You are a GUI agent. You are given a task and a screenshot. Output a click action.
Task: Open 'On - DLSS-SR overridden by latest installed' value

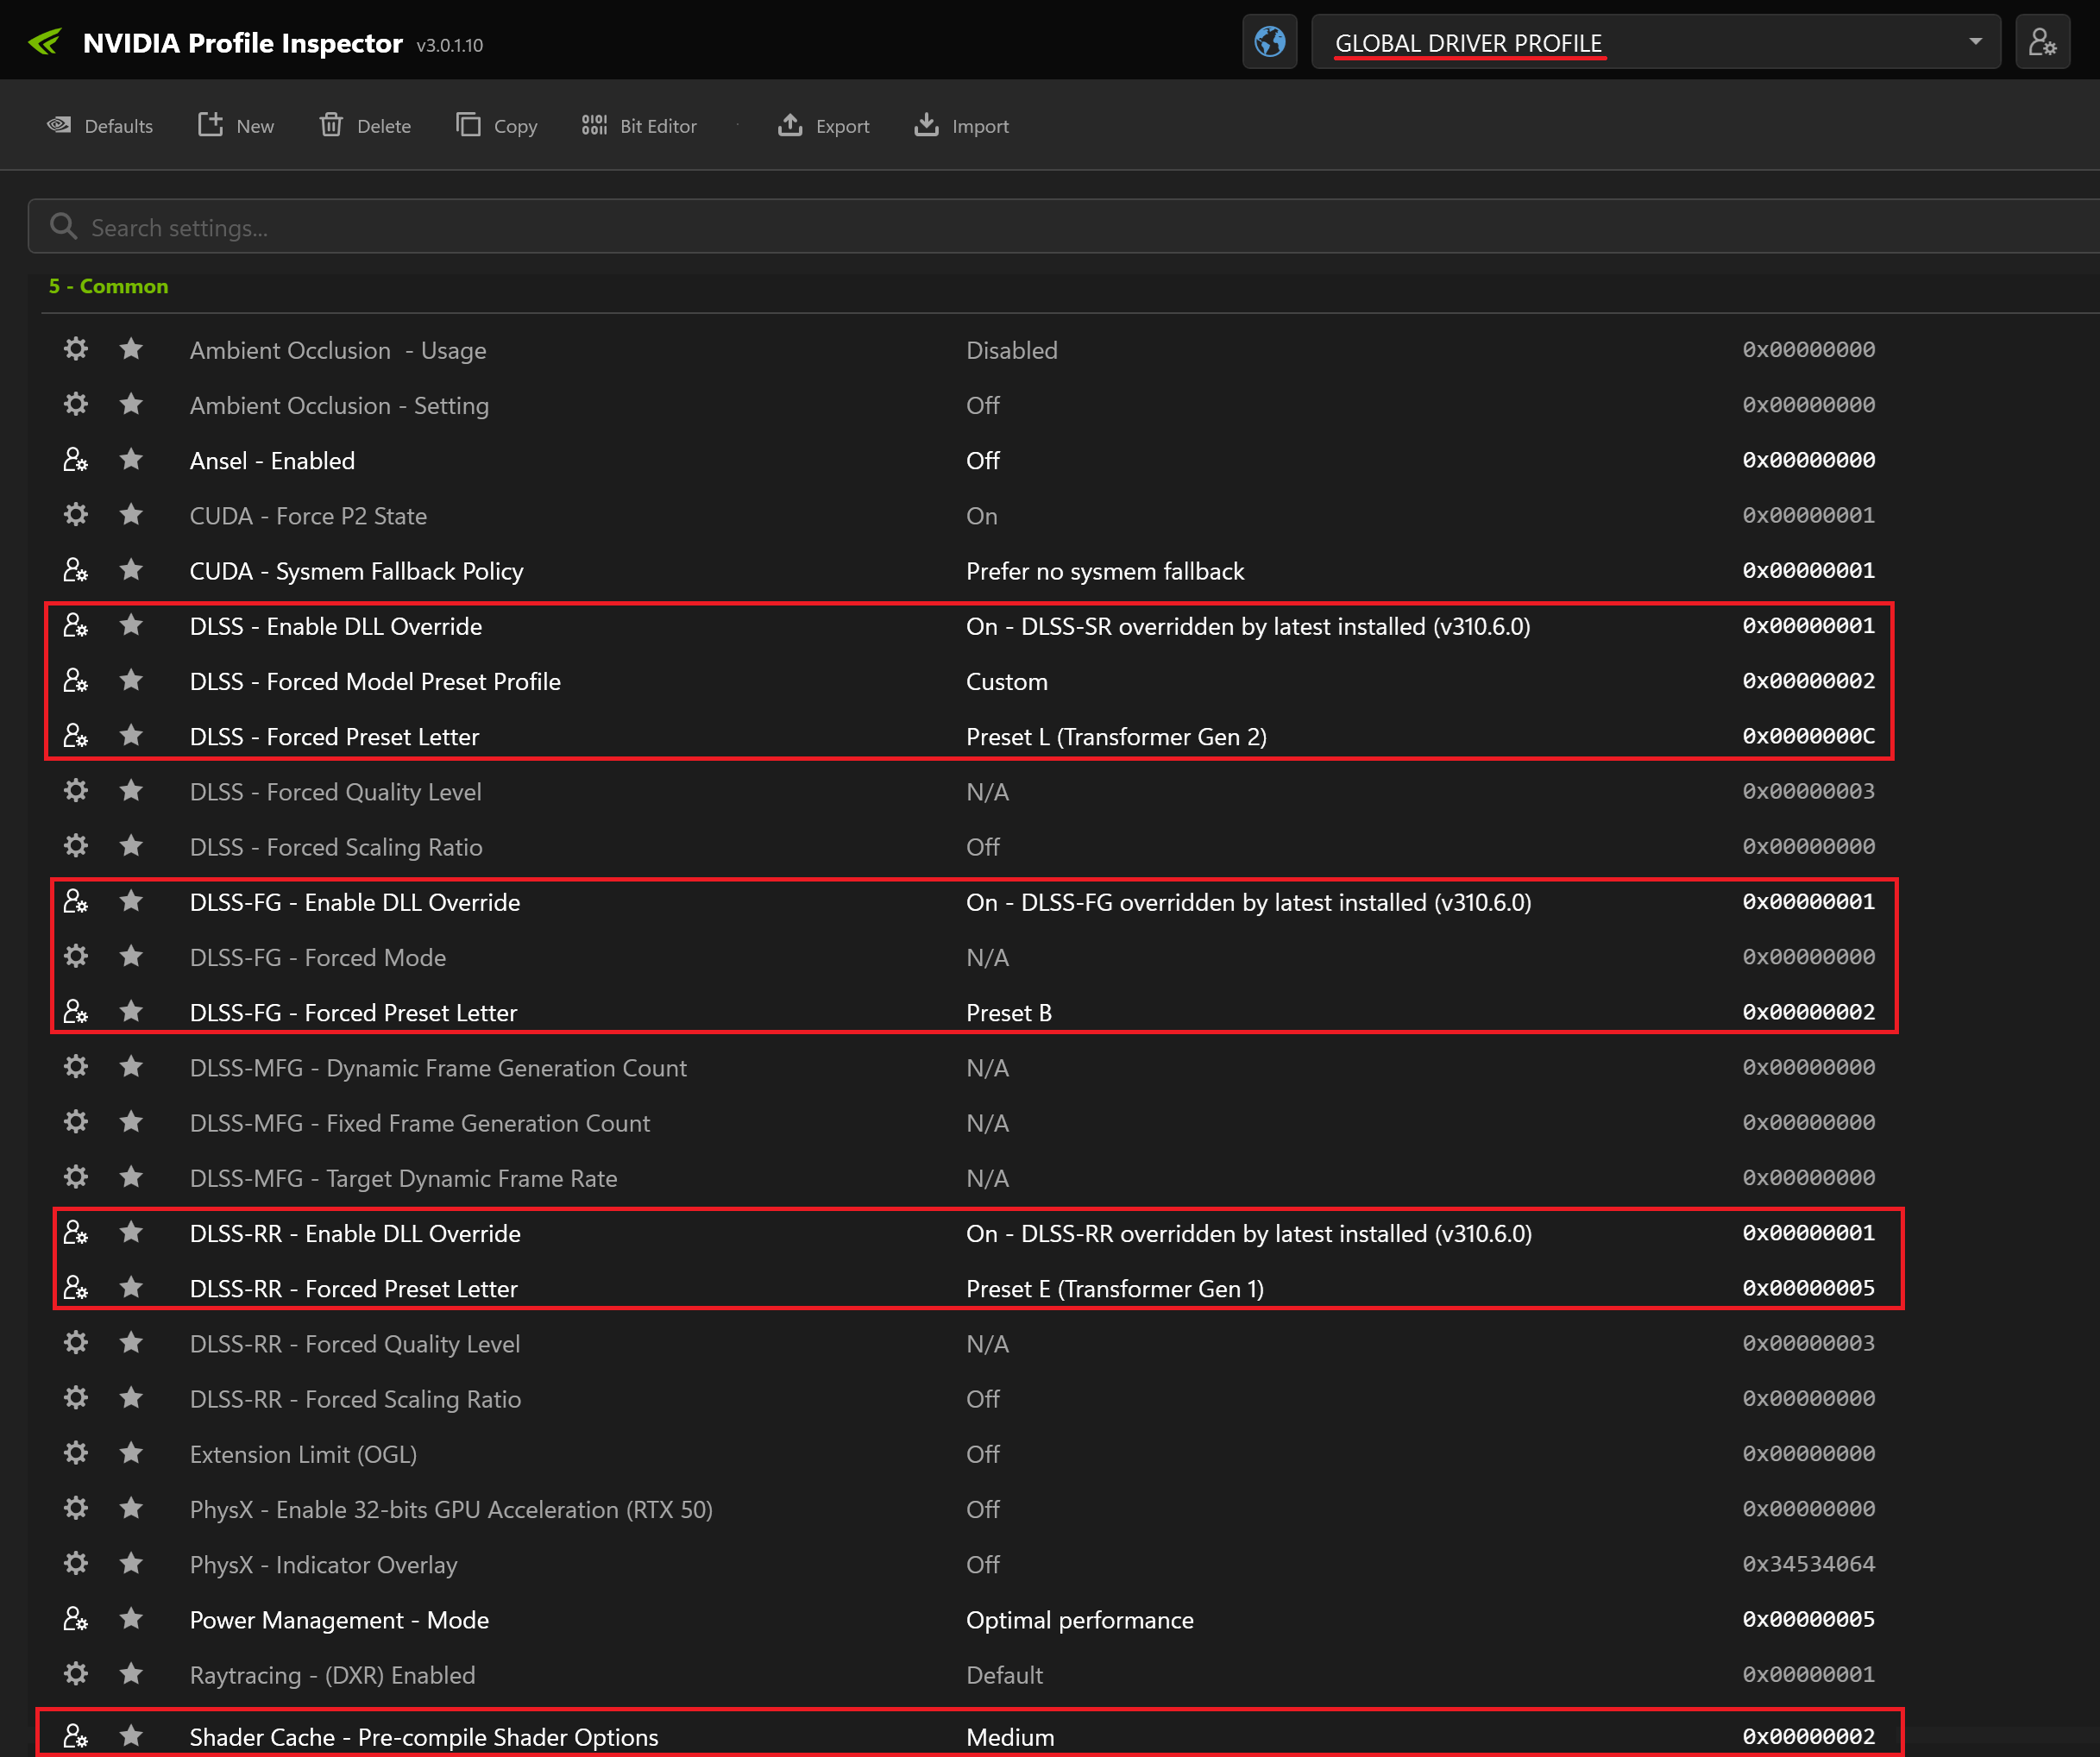1248,626
